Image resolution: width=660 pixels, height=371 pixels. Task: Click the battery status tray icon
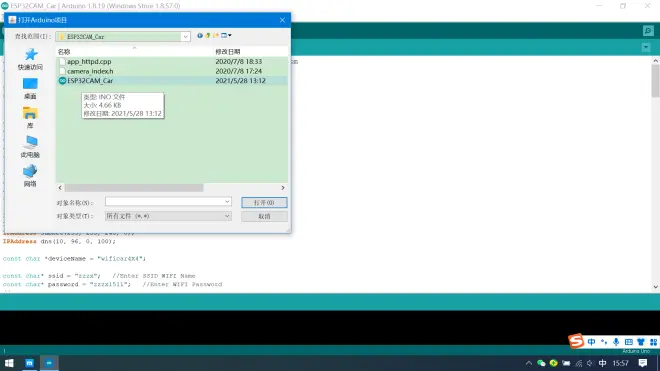pos(566,363)
